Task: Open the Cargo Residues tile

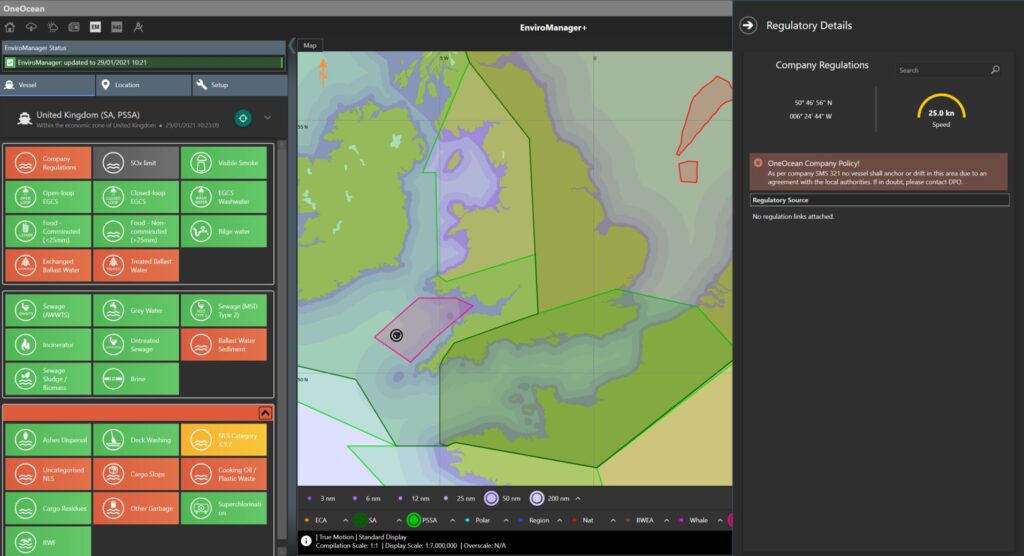Action: click(48, 508)
